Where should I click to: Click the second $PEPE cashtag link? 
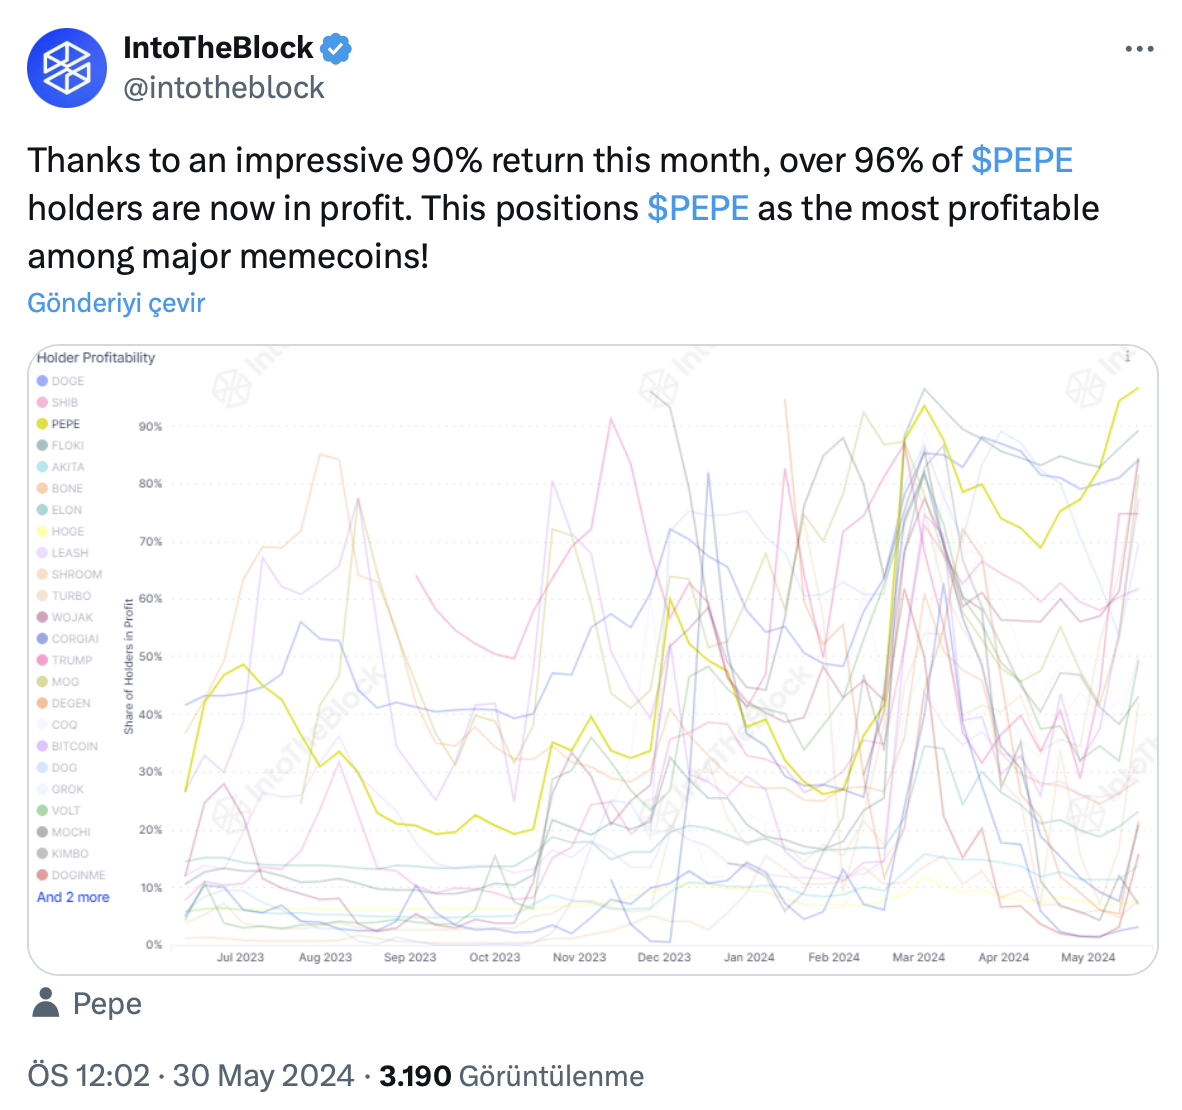coord(698,209)
